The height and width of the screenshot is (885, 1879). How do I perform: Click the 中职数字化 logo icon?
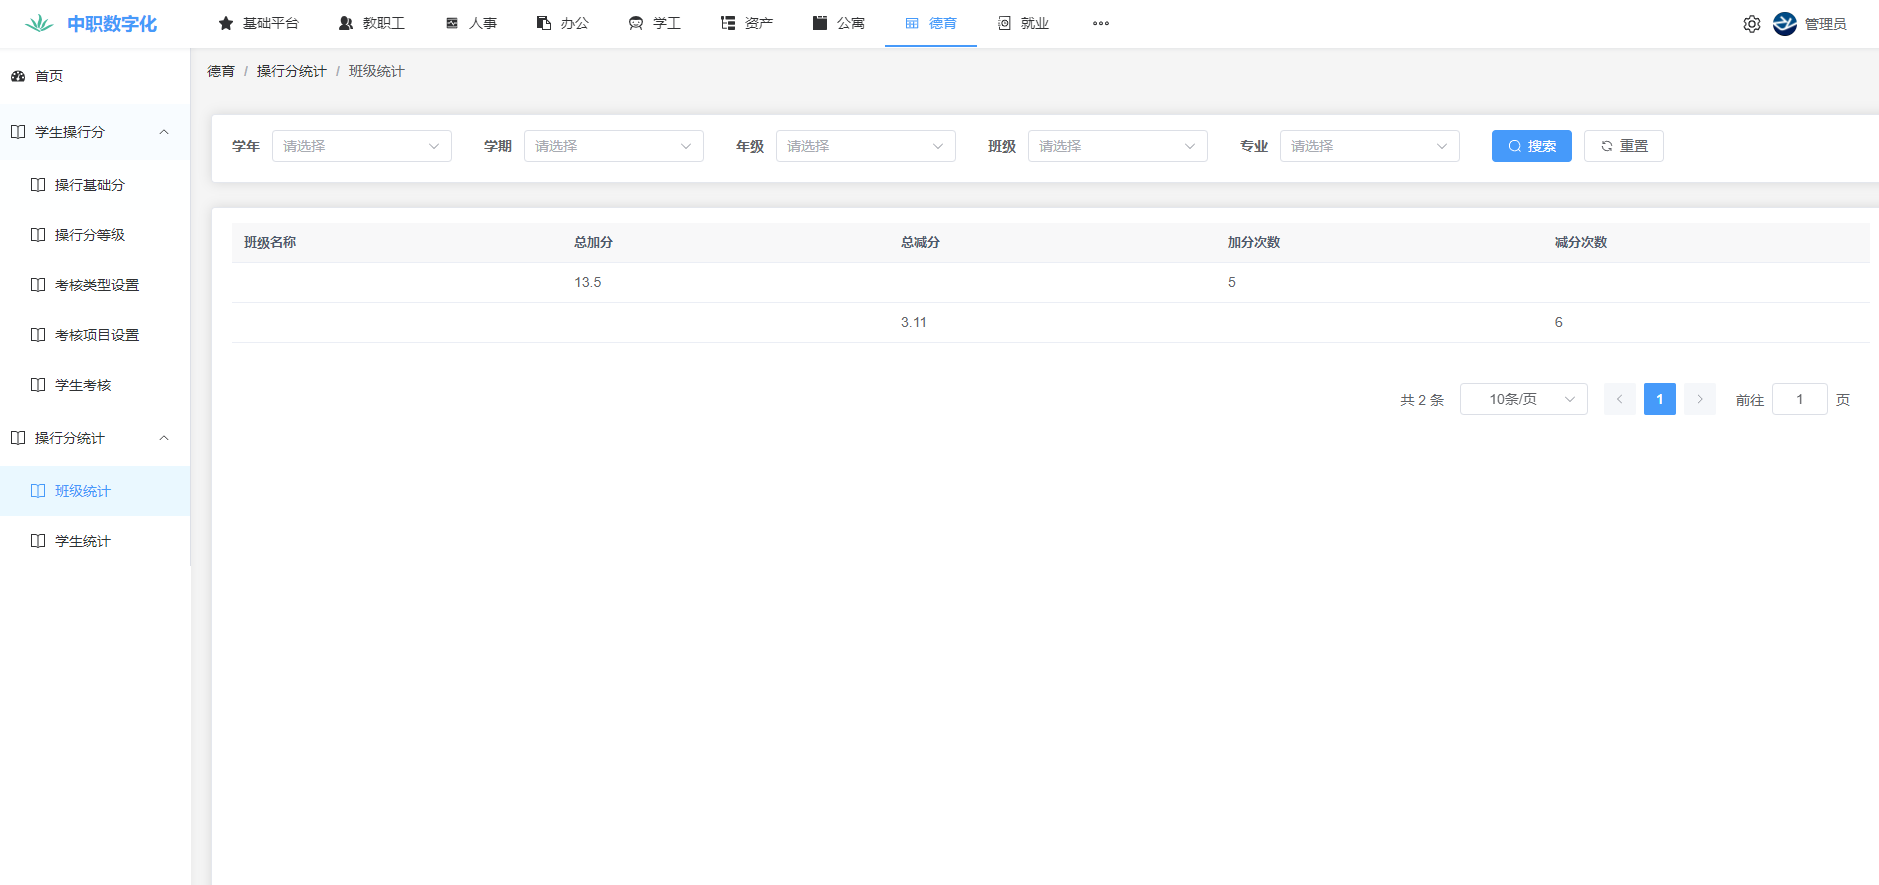39,24
